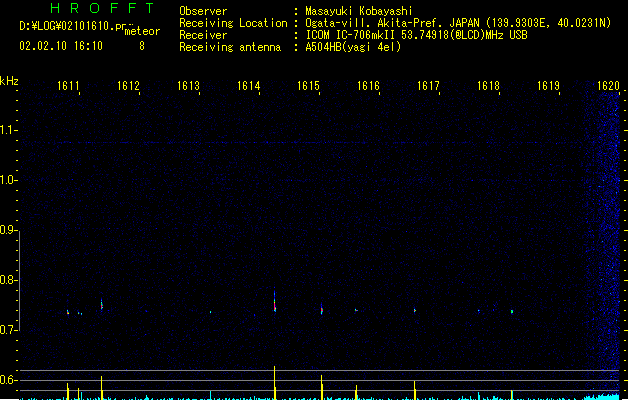Select observer name Masayuki Kobayashi
This screenshot has height=400, width=629.
click(359, 11)
